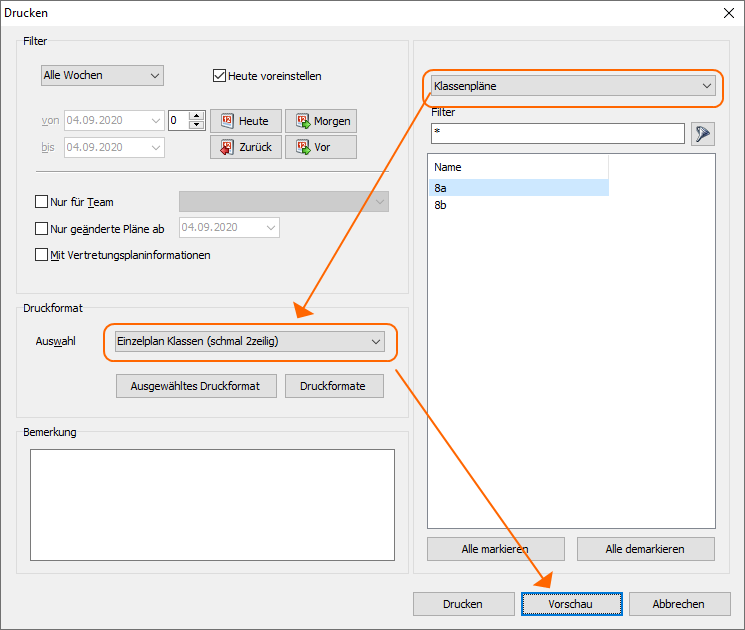Increase the week offset spinner value
The height and width of the screenshot is (630, 745).
tap(197, 116)
